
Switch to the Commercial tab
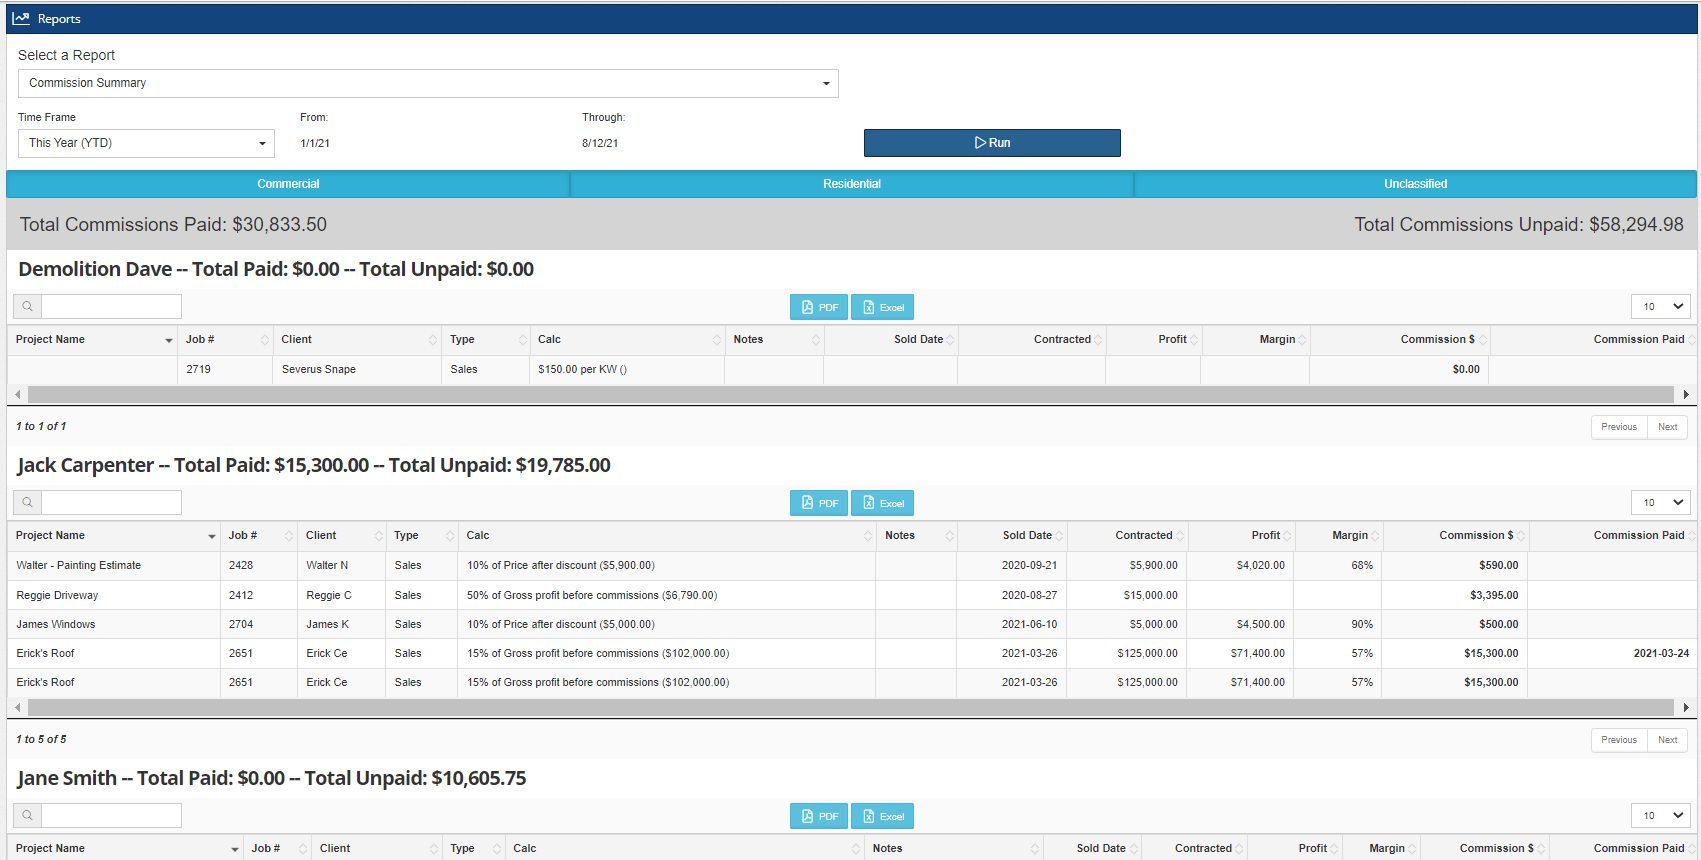288,184
